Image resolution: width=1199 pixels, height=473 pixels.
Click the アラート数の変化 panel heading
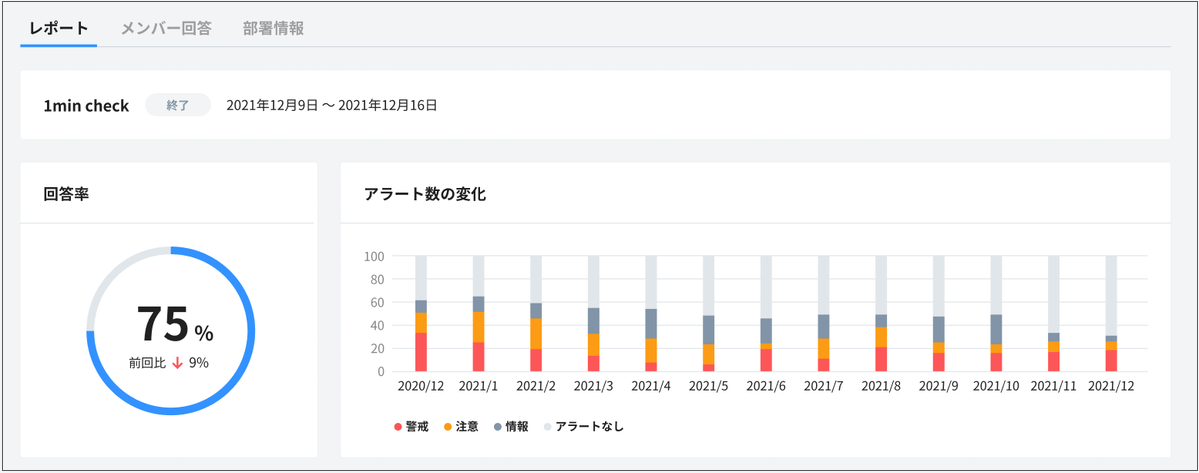(425, 194)
